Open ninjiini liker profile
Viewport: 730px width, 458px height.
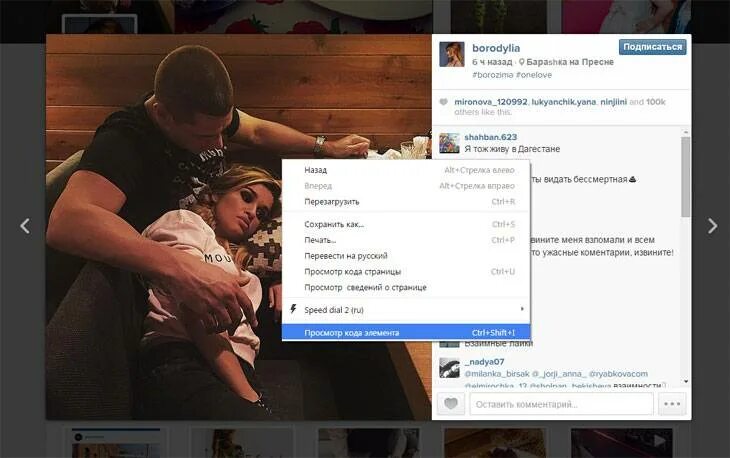click(x=613, y=102)
